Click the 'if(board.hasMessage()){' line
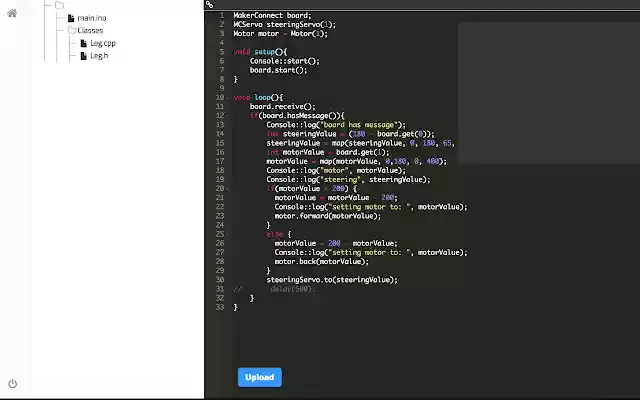Screen dimensions: 640x400 [x=297, y=116]
